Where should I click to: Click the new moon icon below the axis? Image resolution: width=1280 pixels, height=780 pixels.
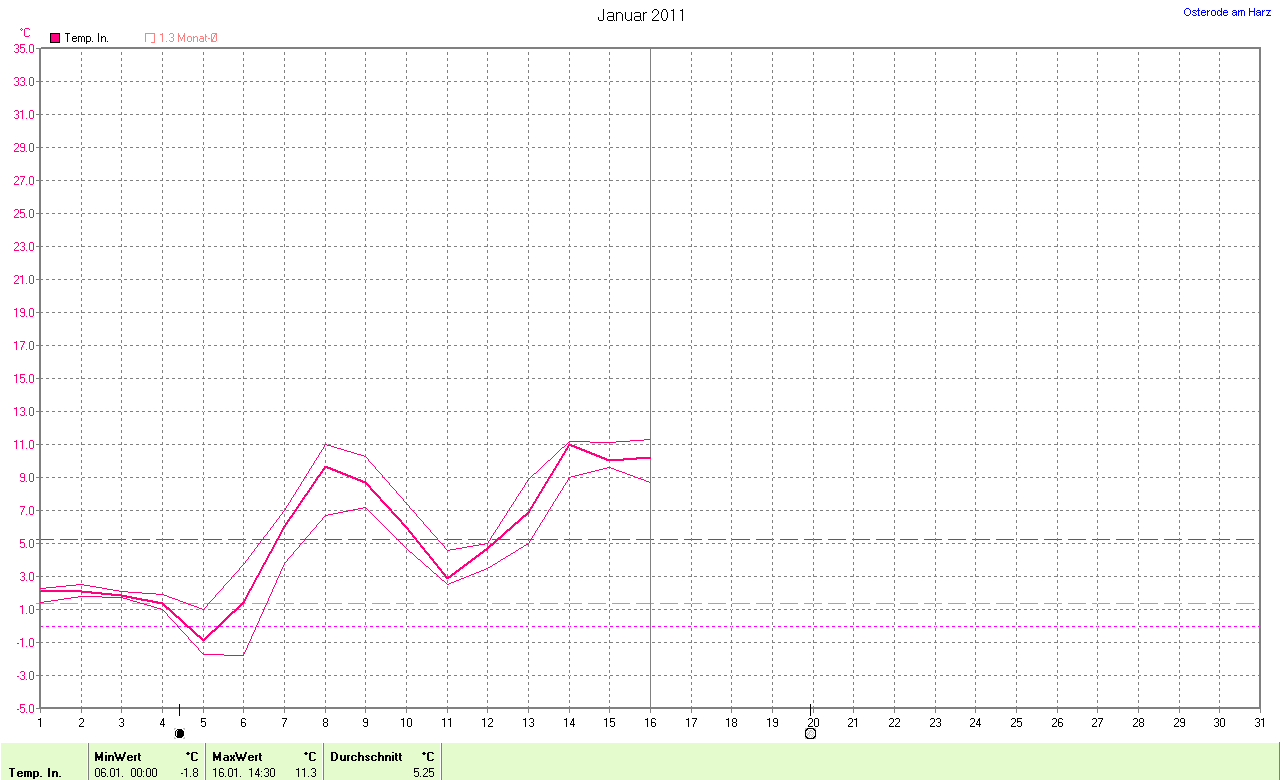click(x=180, y=733)
